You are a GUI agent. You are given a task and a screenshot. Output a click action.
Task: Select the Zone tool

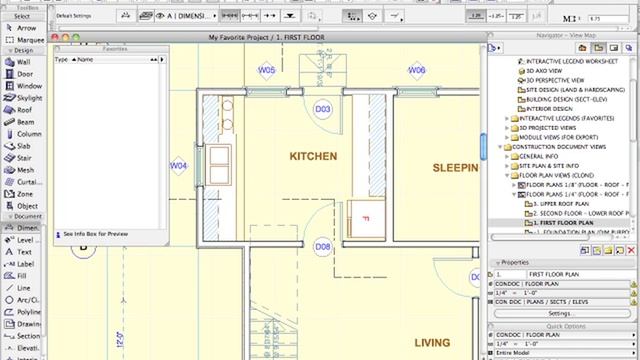coord(23,194)
